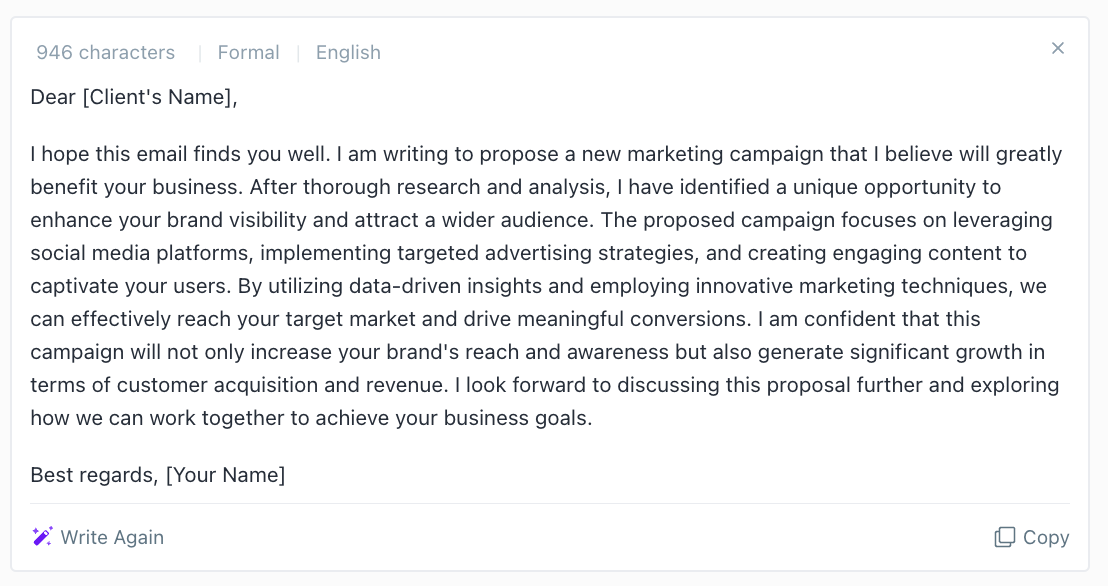Click "I hope this email finds you well"
This screenshot has width=1108, height=586.
coord(180,154)
